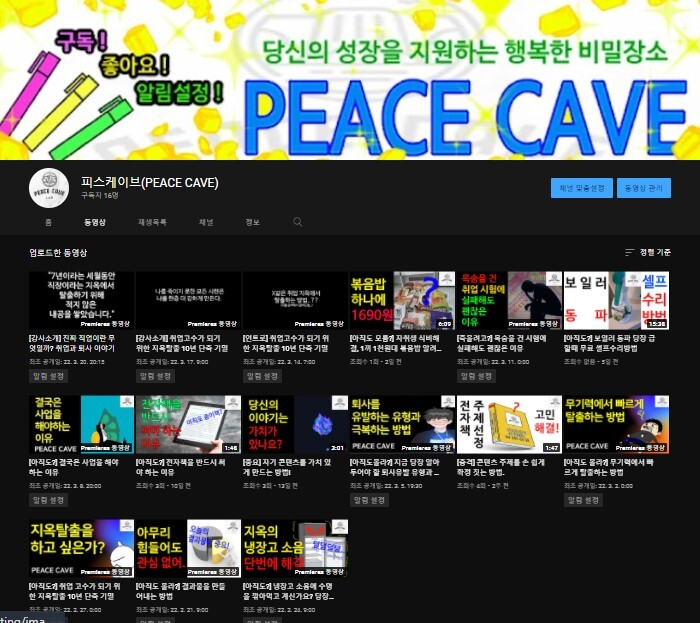Click the 구독자 16명 subscriber count
Image resolution: width=700 pixels, height=623 pixels.
pos(100,195)
